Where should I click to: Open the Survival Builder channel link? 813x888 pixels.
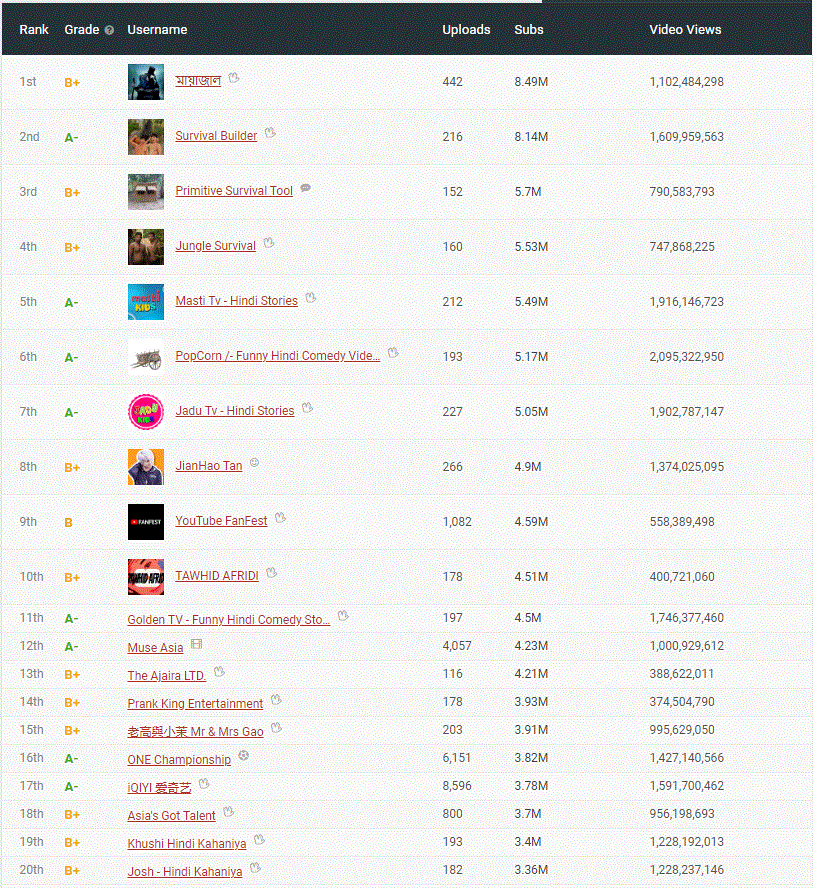tap(216, 136)
